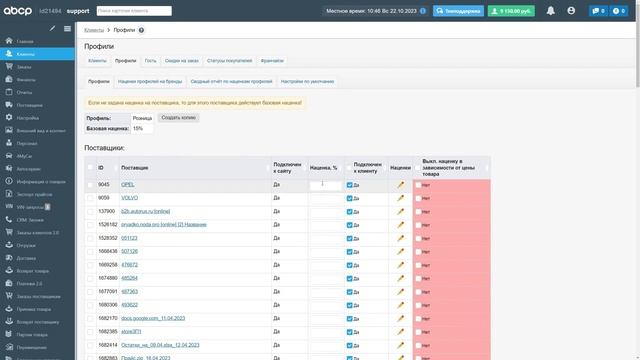Open the notifications bell icon
The width and height of the screenshot is (640, 360).
coord(551,11)
